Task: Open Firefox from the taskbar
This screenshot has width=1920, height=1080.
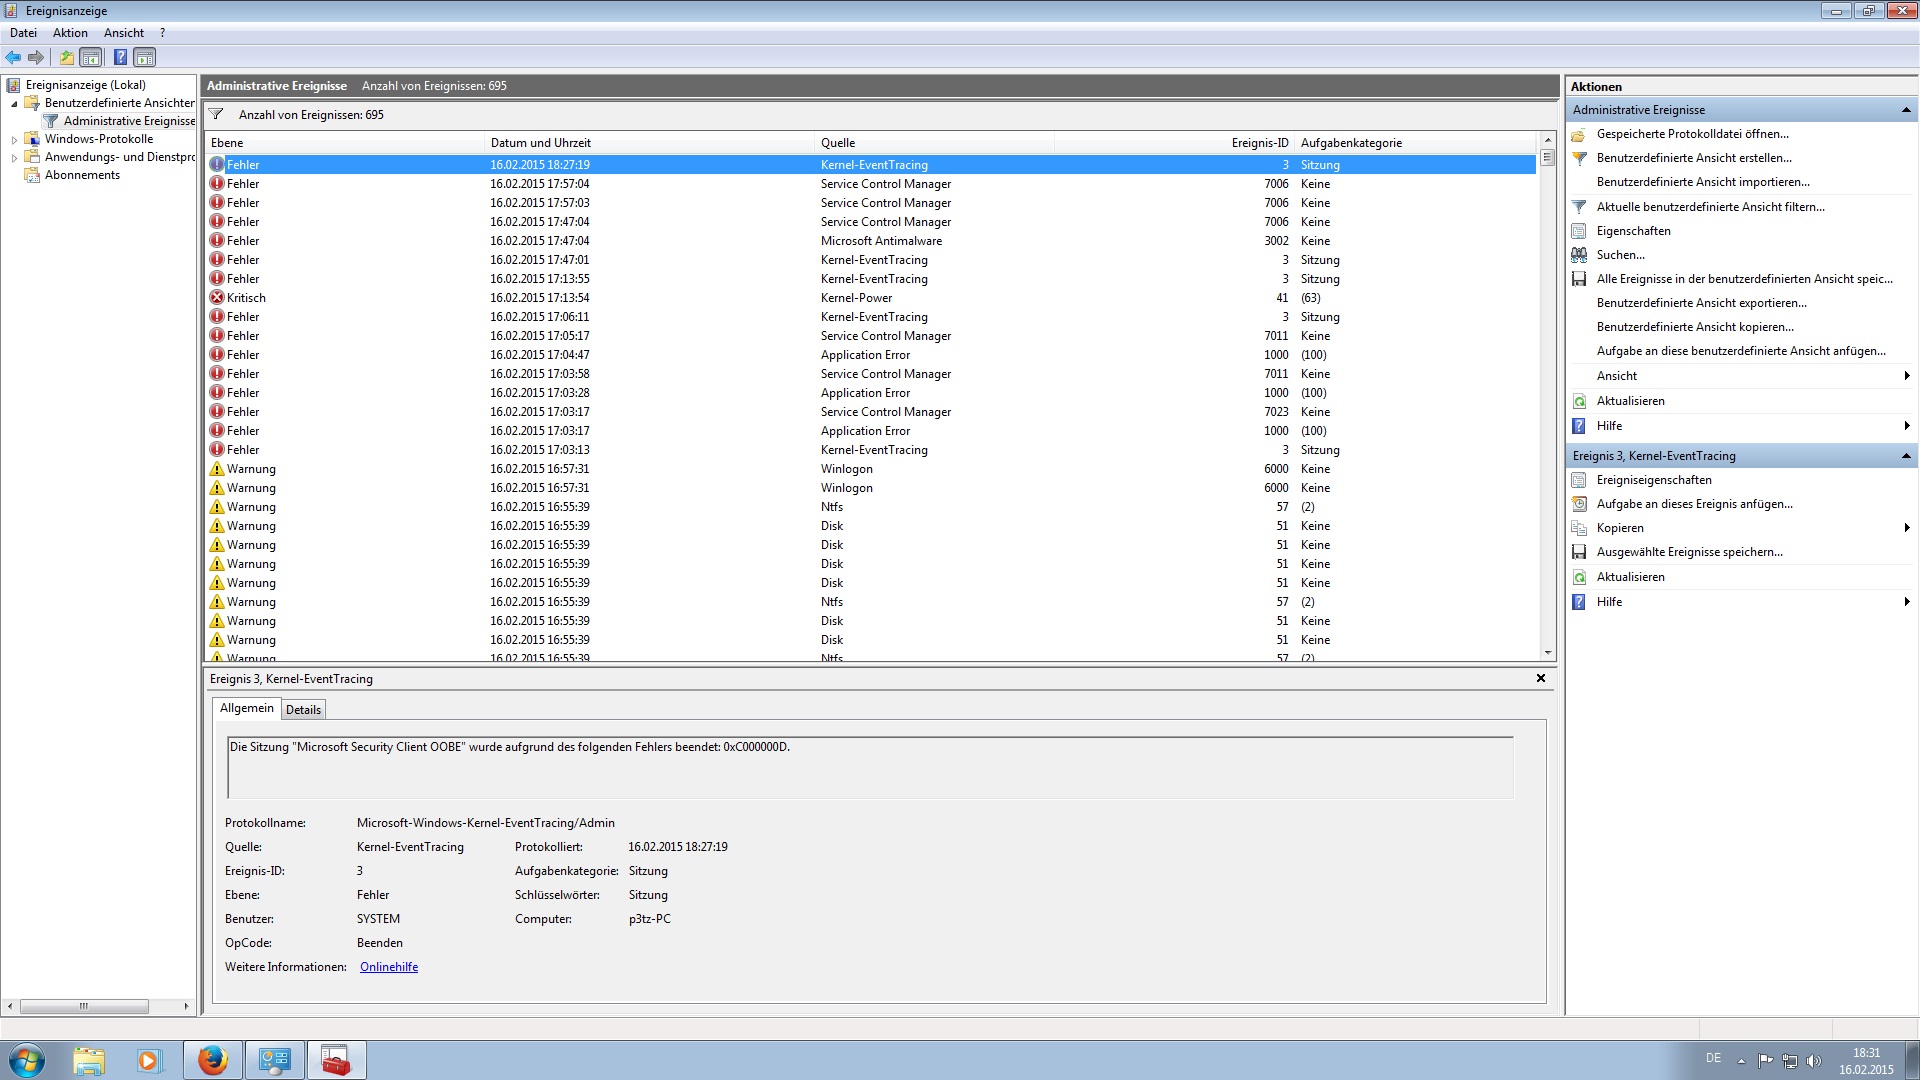Action: point(212,1060)
